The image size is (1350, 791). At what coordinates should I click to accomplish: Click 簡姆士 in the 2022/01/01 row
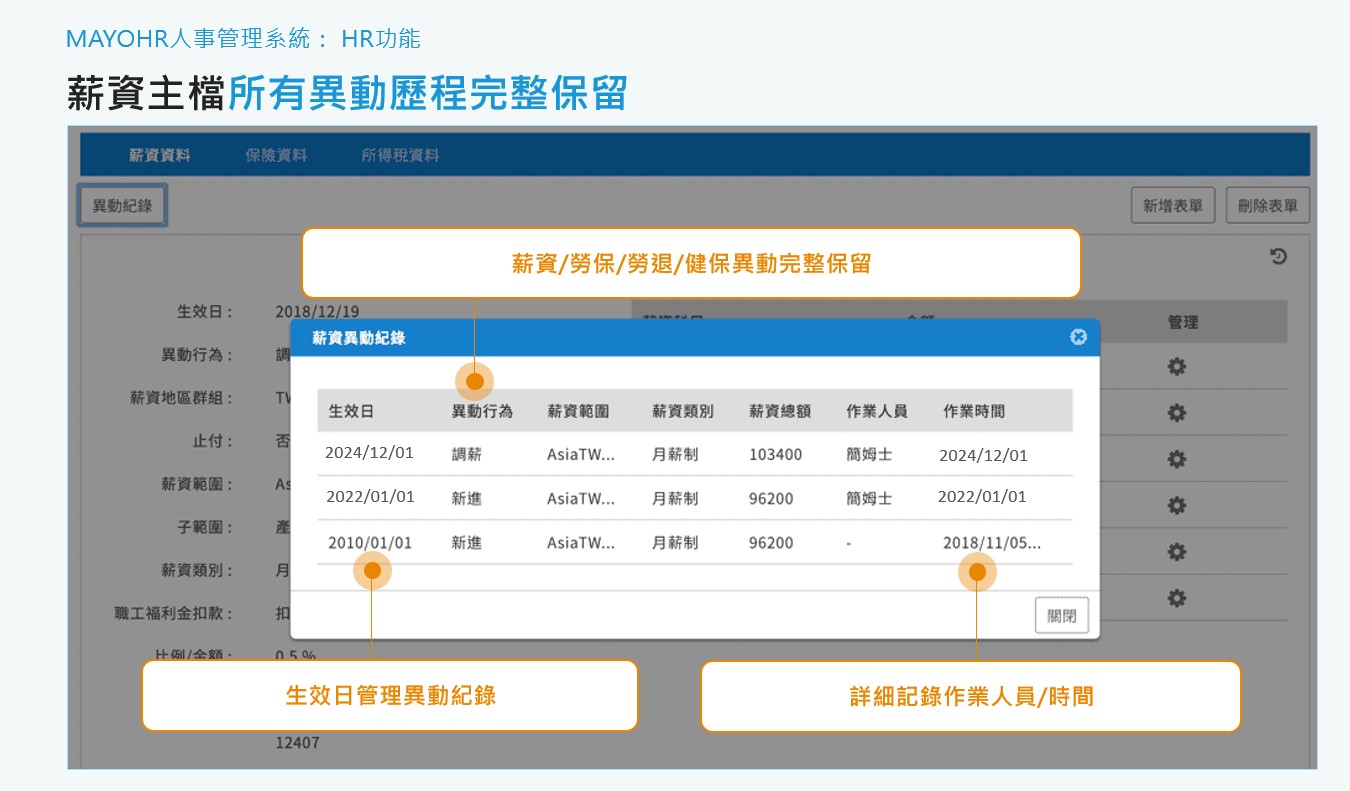tap(869, 498)
